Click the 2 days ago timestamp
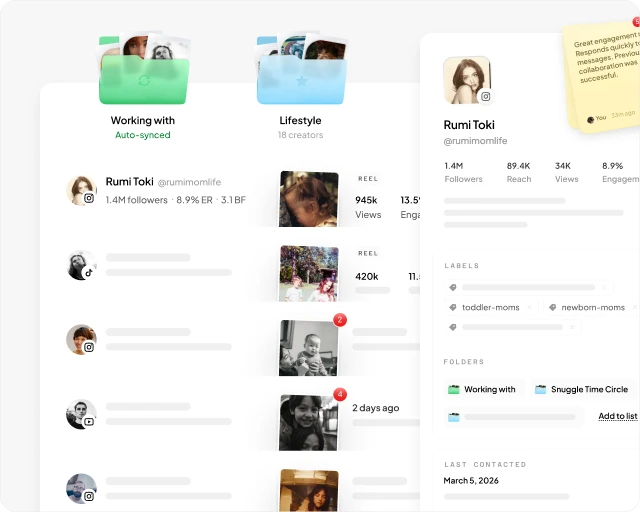The width and height of the screenshot is (640, 512). coord(376,408)
